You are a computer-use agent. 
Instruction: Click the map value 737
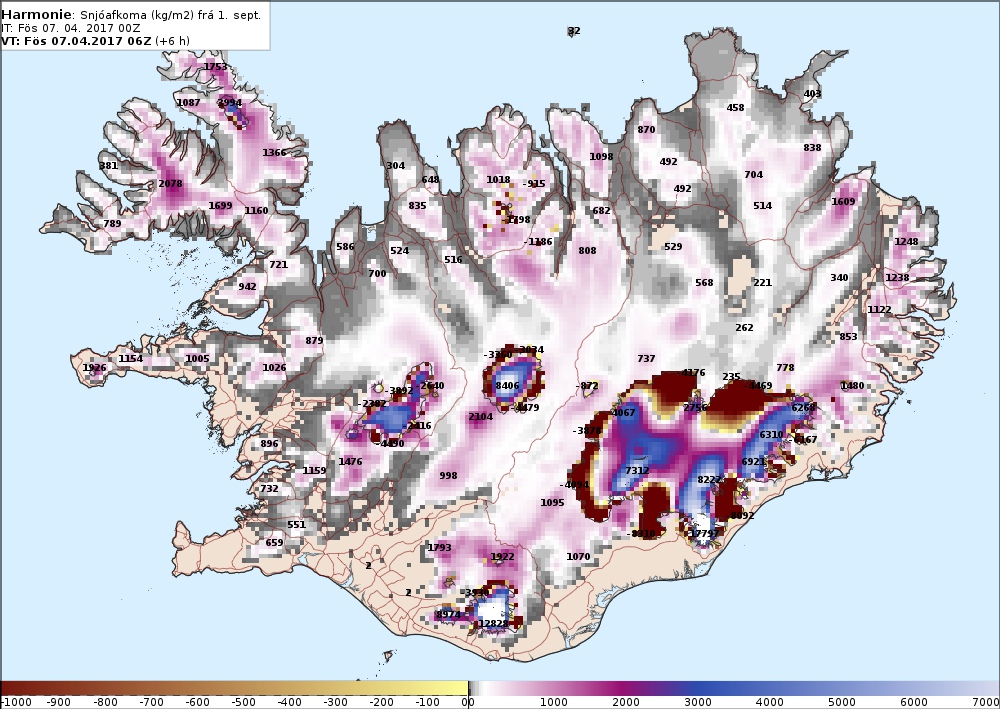point(647,359)
